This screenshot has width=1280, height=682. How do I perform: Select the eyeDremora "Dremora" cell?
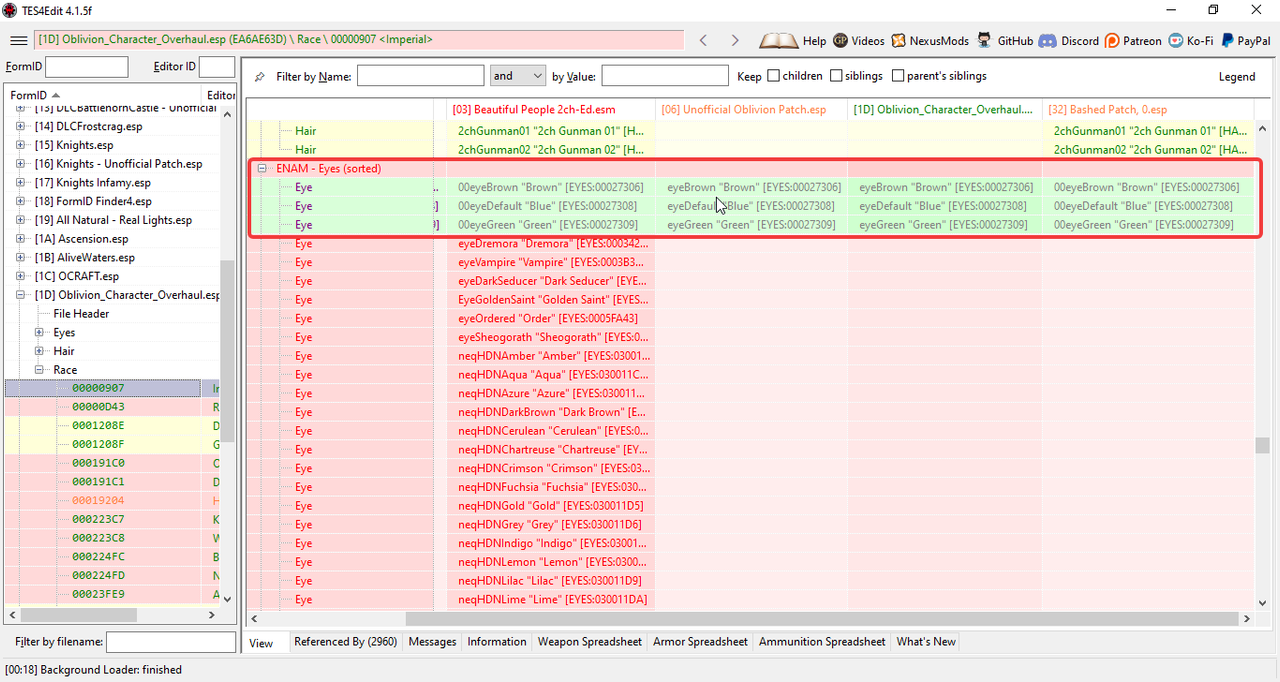(550, 243)
